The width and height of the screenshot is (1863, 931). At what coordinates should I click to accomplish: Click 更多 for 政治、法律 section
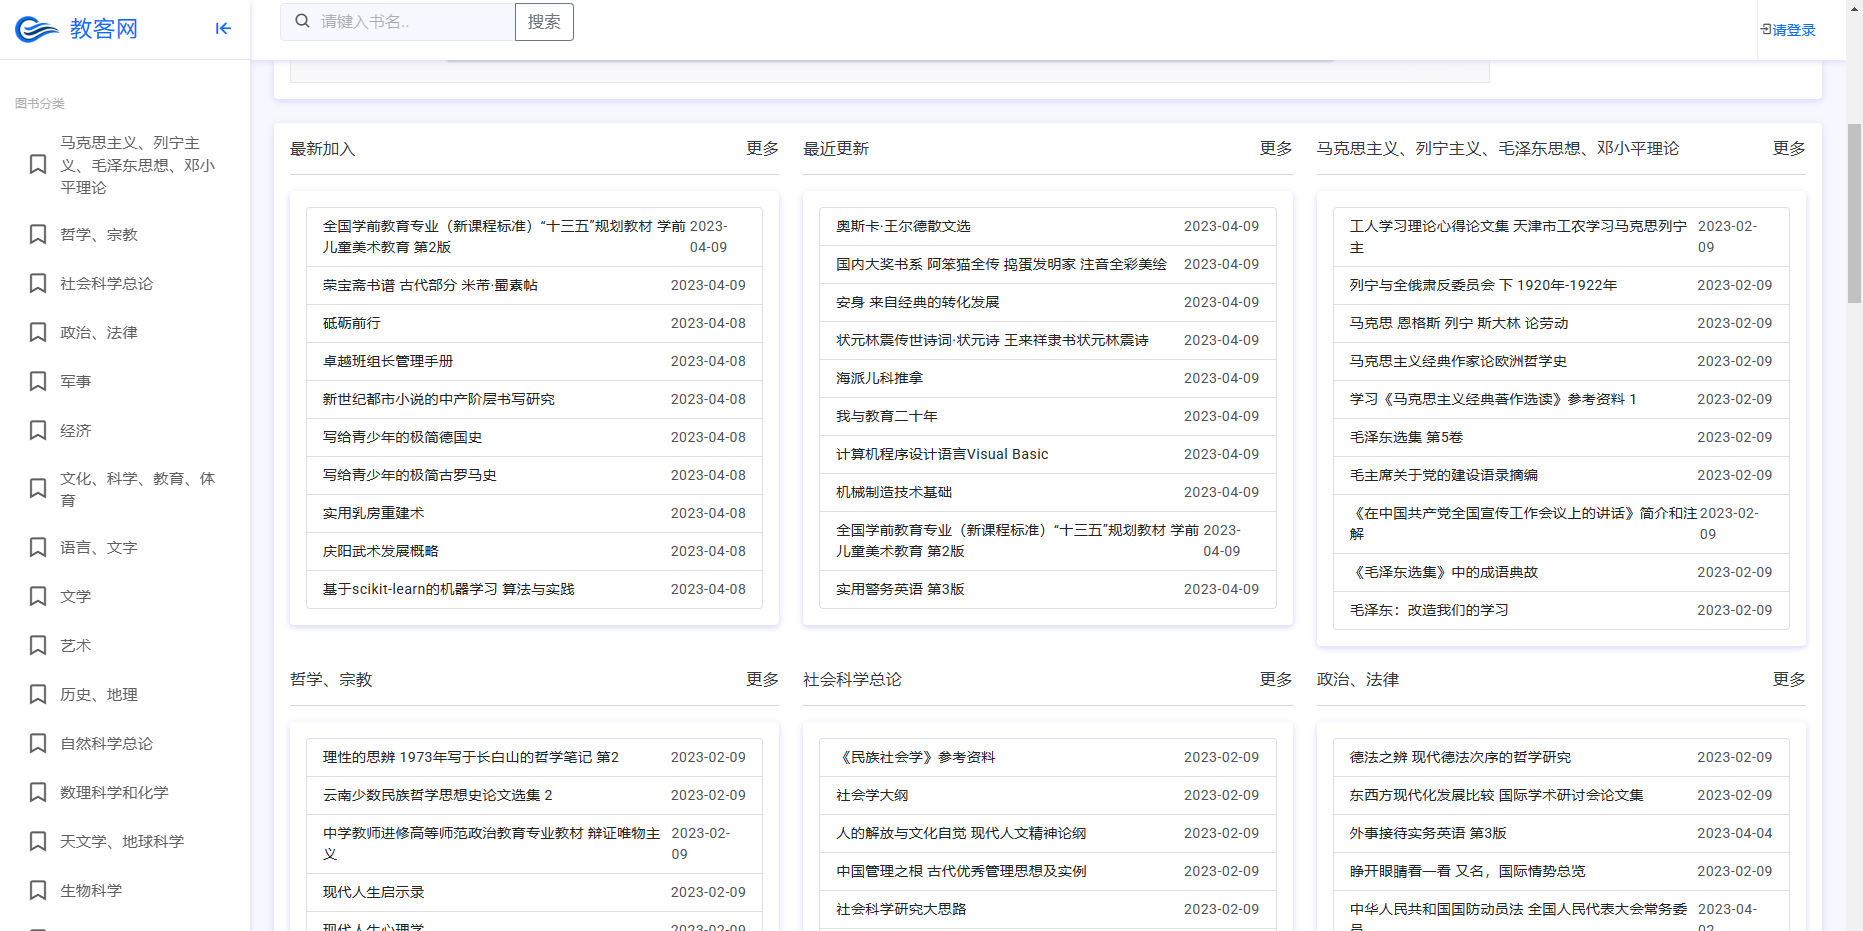coord(1789,679)
